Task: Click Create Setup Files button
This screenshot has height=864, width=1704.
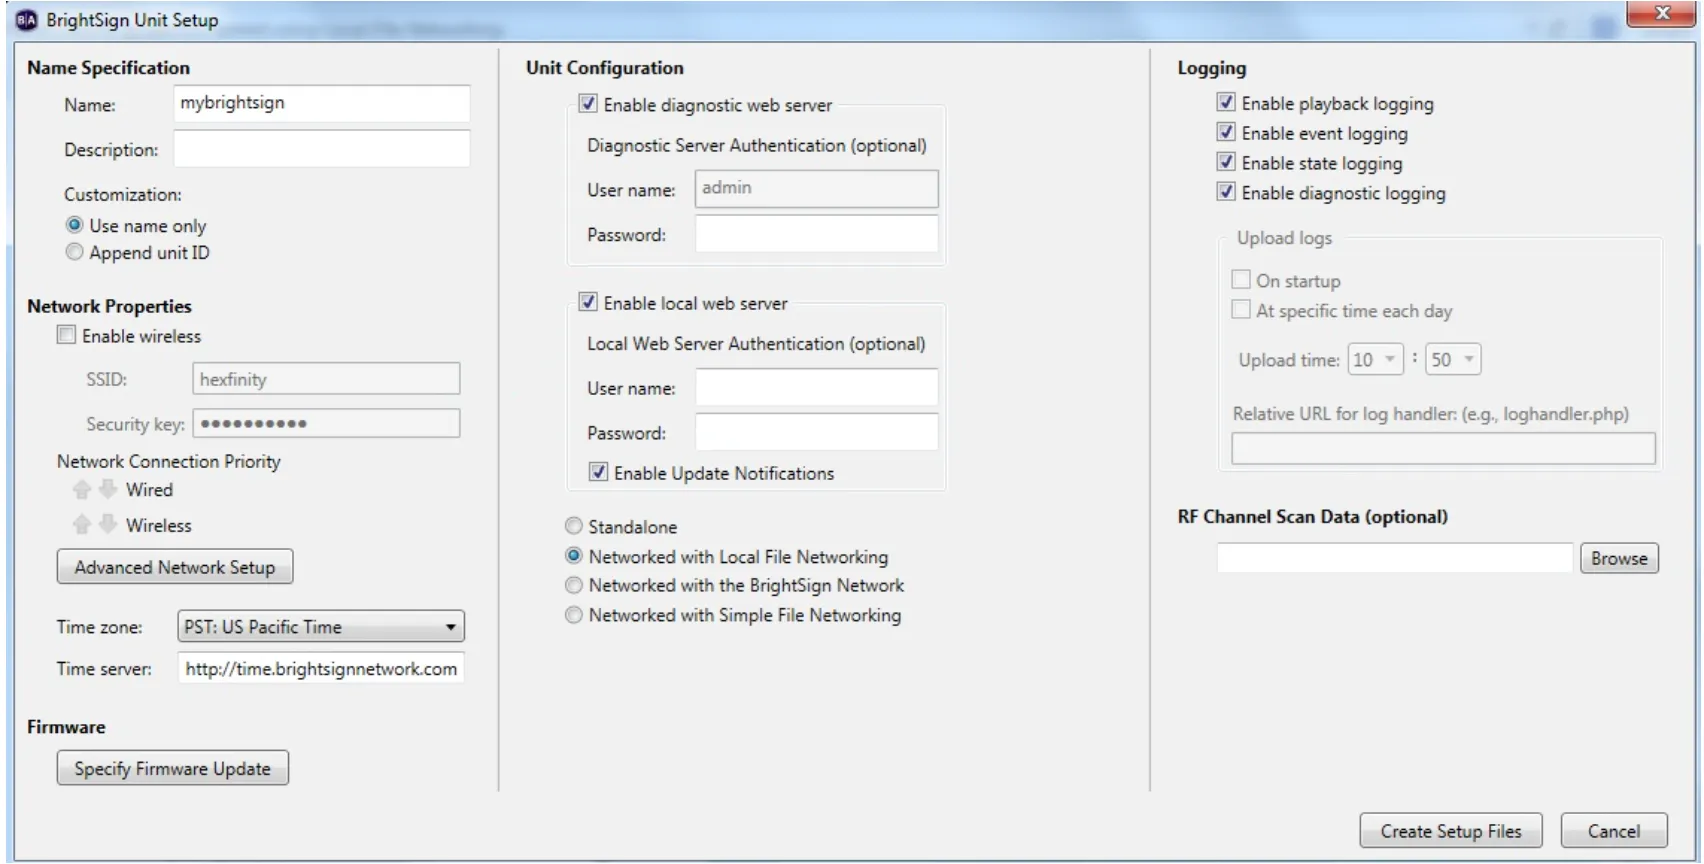Action: tap(1451, 831)
